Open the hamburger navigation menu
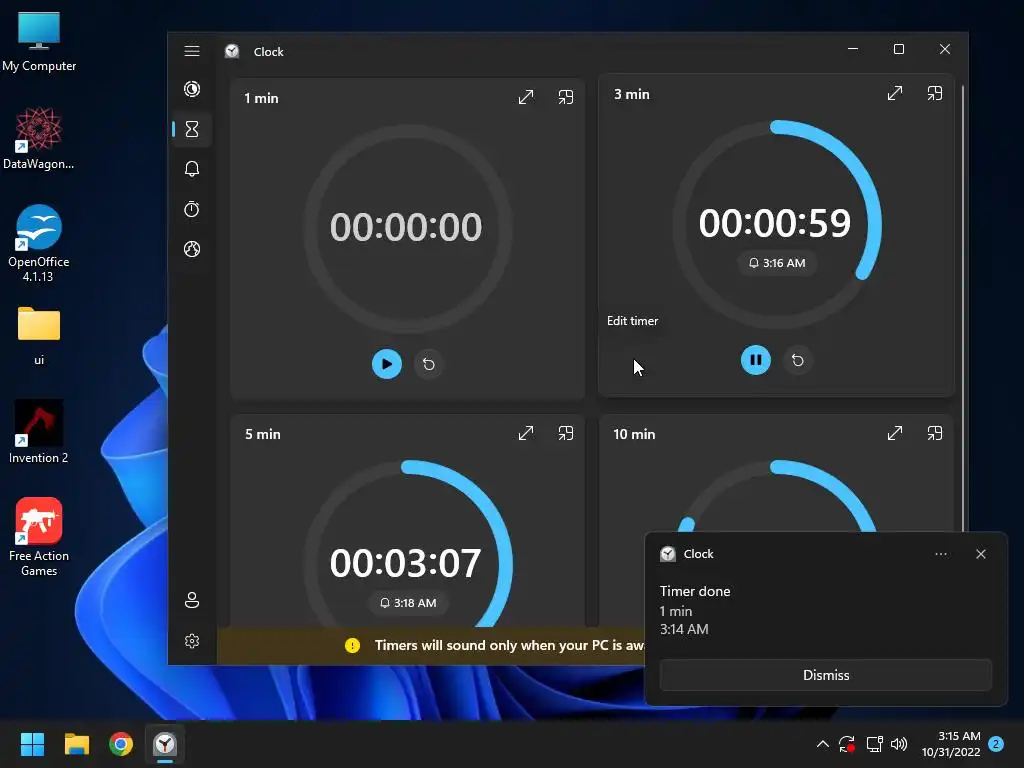This screenshot has height=768, width=1024. (x=192, y=51)
